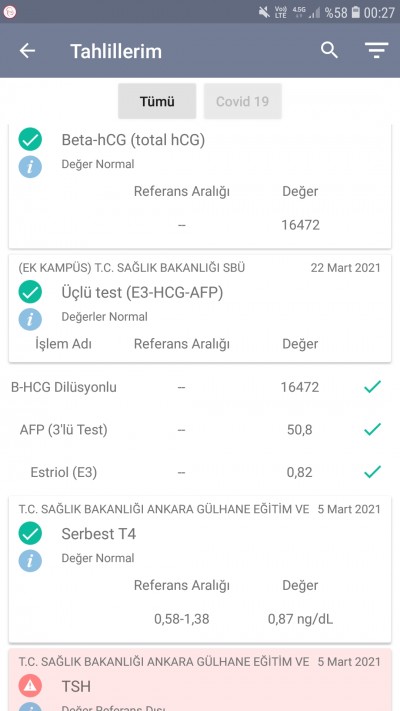The height and width of the screenshot is (711, 400).
Task: Open the Üçlü test (E3-HCG-AFP) result title
Action: pyautogui.click(x=142, y=293)
